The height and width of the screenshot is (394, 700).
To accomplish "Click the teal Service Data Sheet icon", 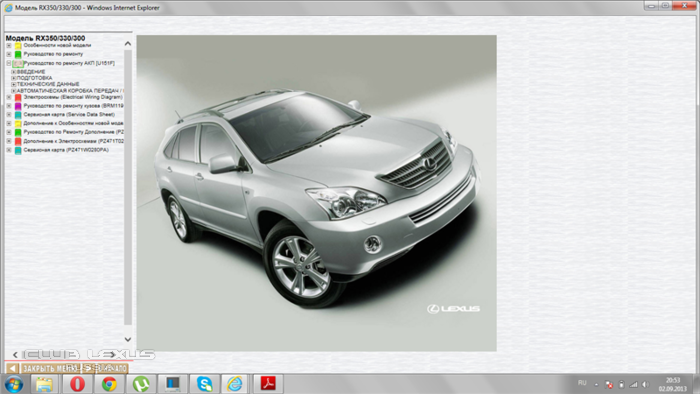I will point(18,115).
